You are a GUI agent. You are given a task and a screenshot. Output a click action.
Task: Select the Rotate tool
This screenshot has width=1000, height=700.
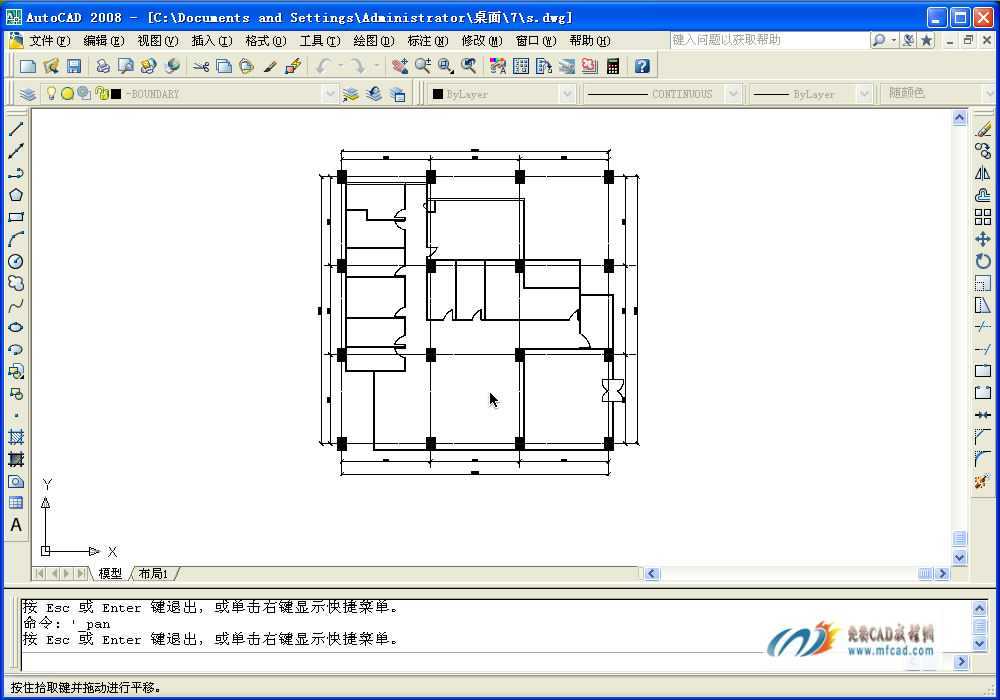[983, 261]
